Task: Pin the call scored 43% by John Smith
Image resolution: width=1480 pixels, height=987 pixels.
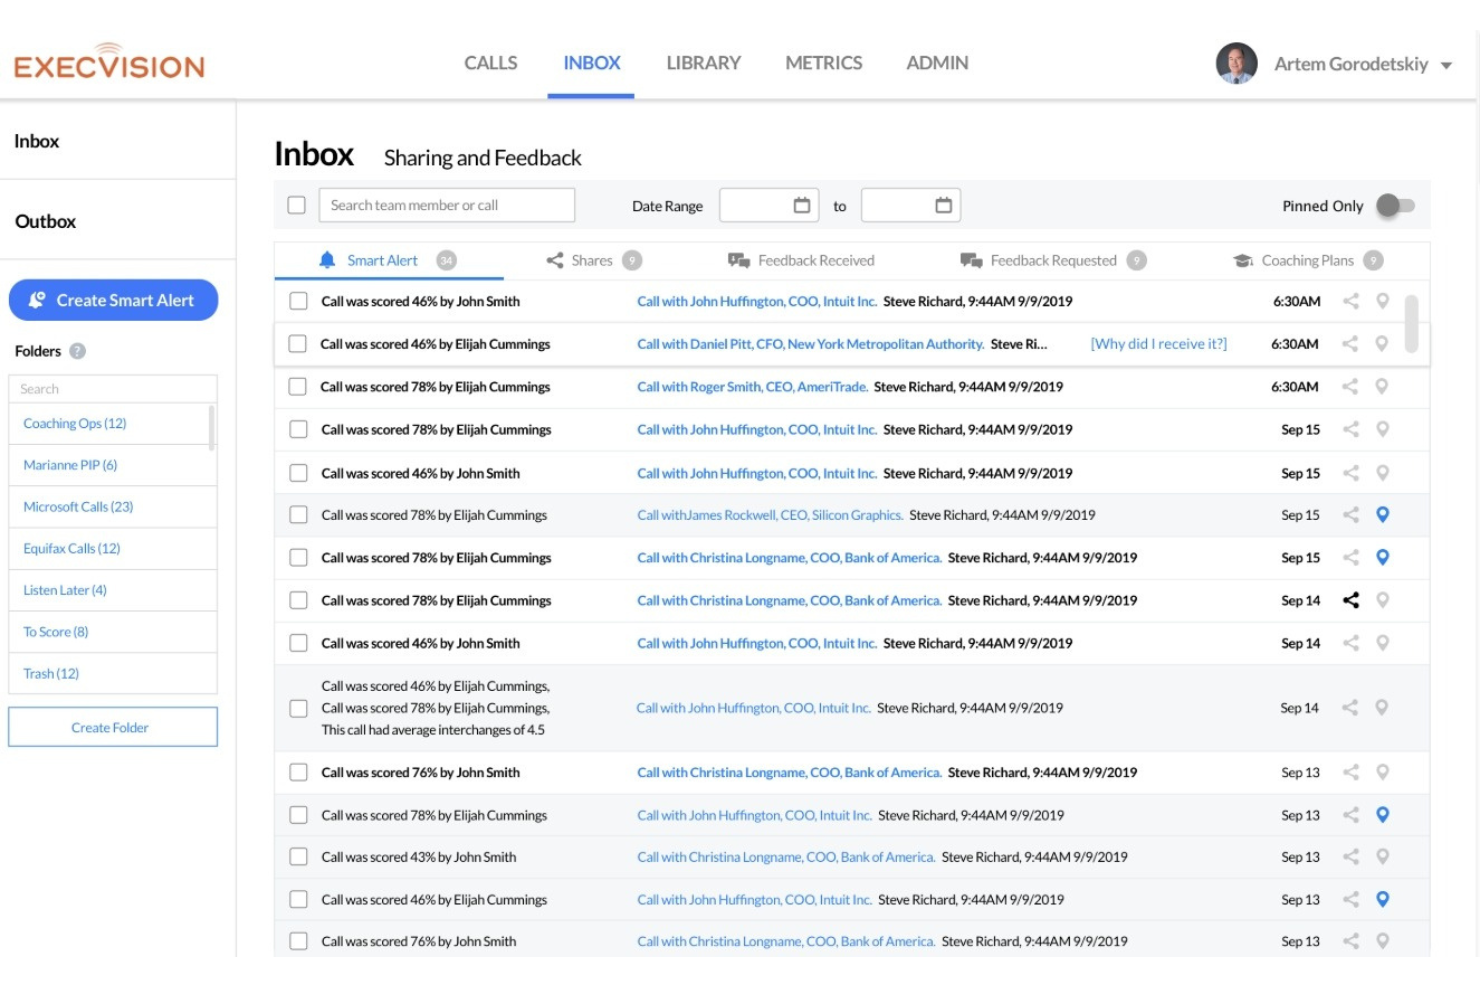Action: pyautogui.click(x=1382, y=857)
